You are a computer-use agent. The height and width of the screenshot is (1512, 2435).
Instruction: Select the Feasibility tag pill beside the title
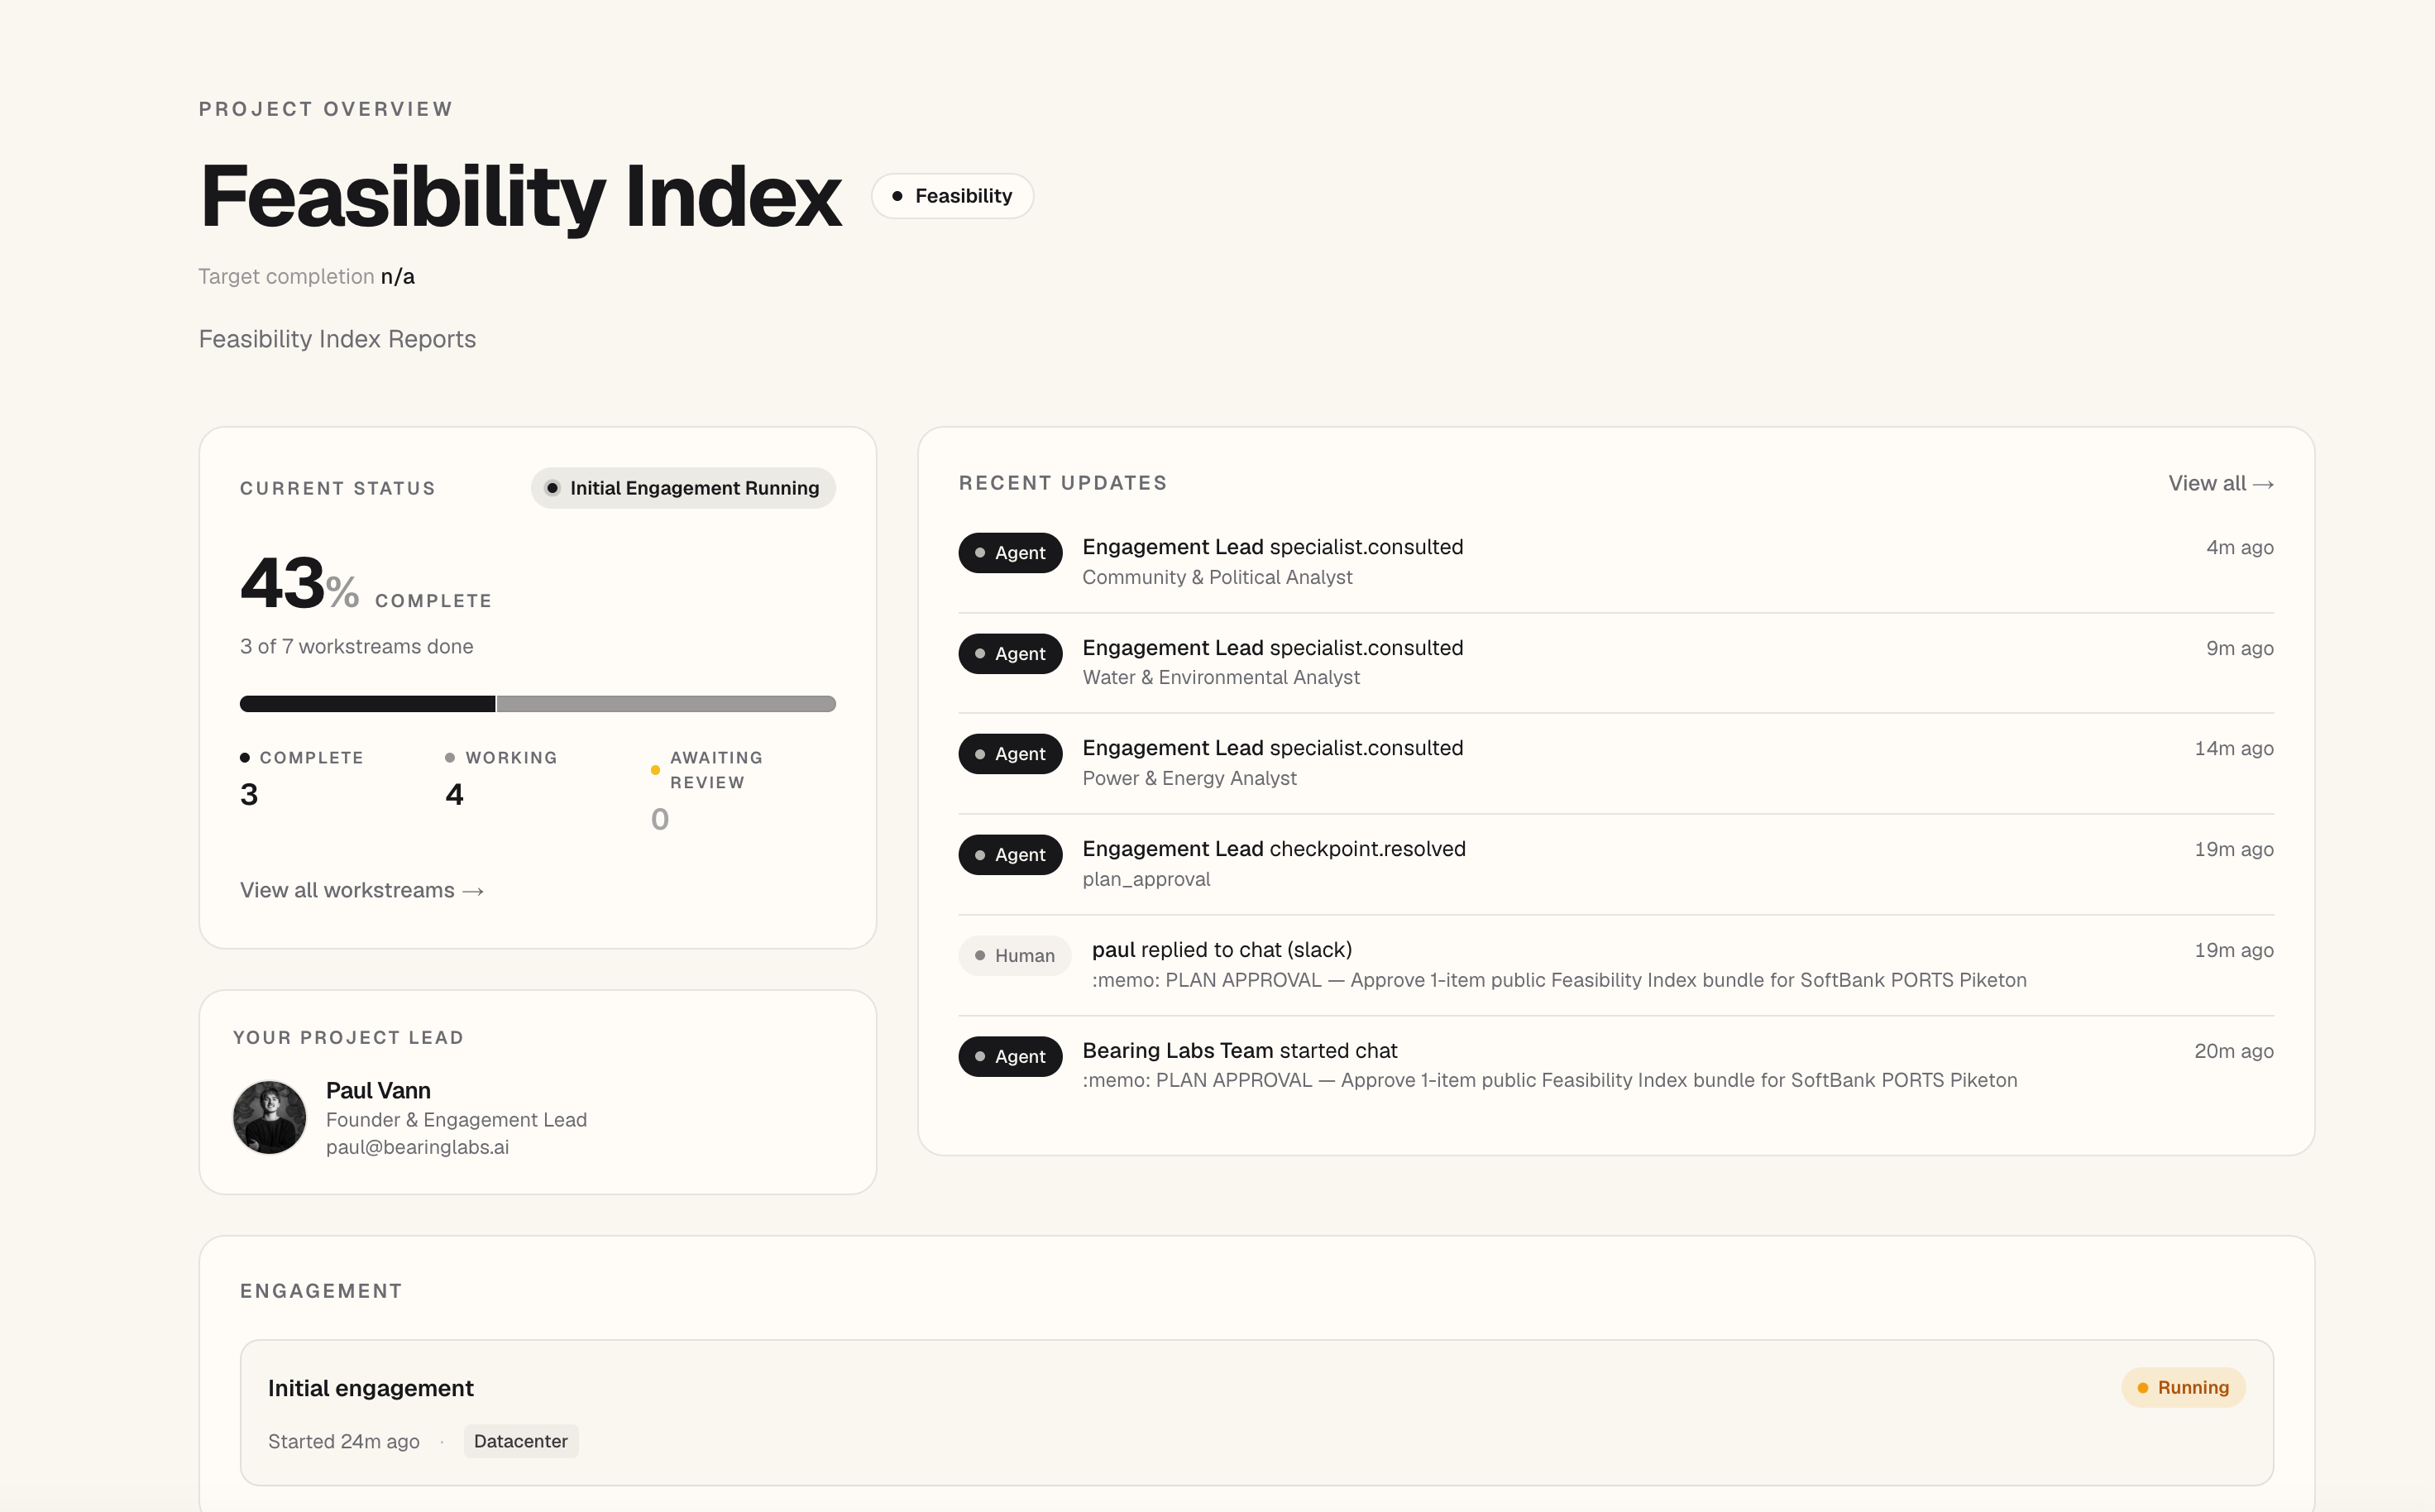[x=952, y=196]
